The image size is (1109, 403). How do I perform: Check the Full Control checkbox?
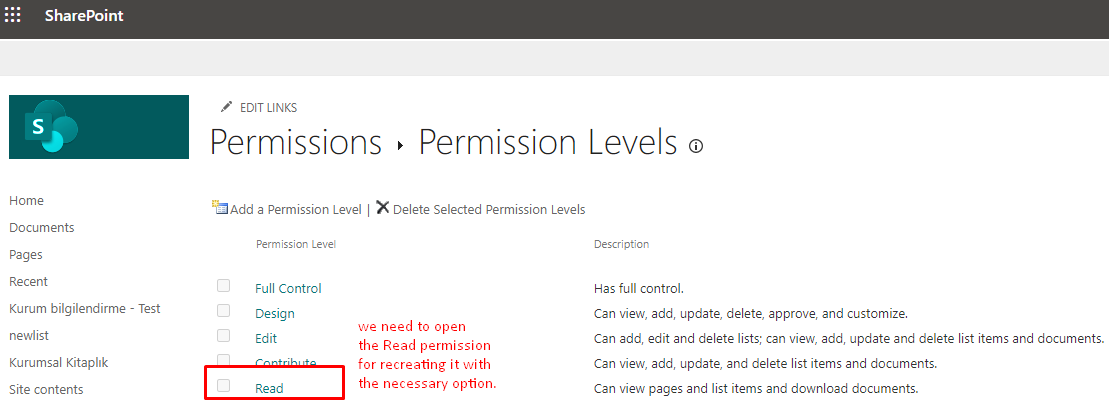(x=223, y=286)
